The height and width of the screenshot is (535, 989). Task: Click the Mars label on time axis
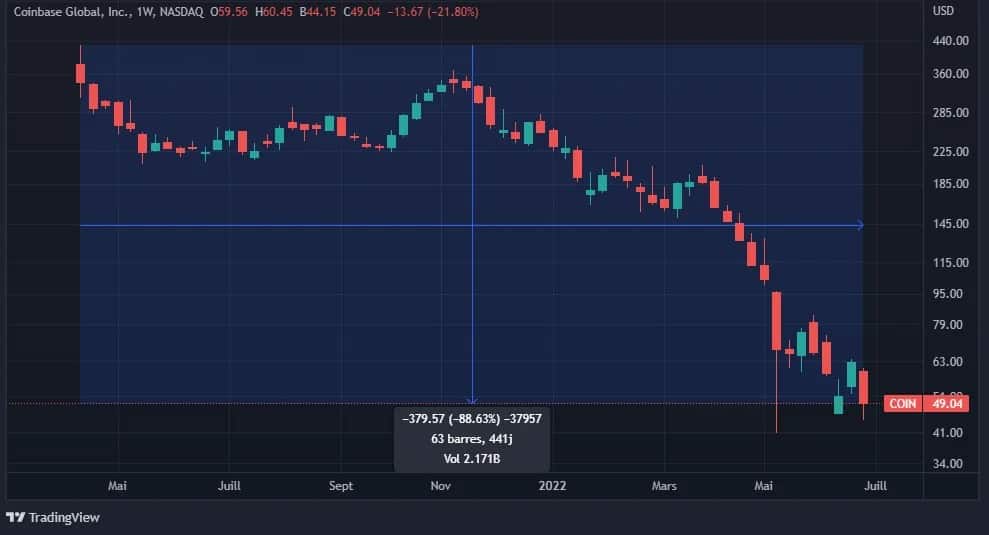664,486
